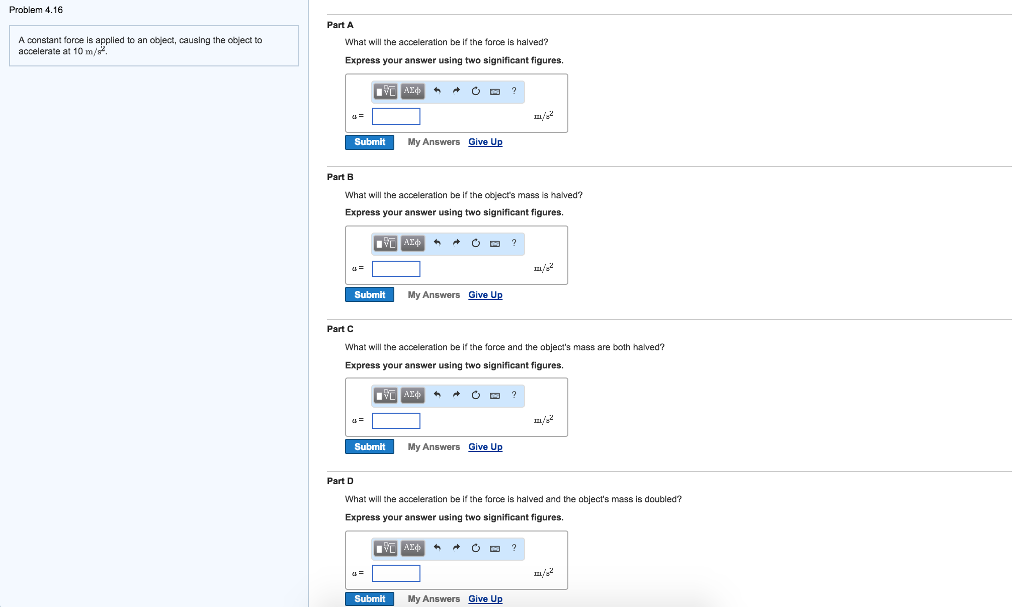
Task: Click Give Up link for Part A
Action: [485, 142]
